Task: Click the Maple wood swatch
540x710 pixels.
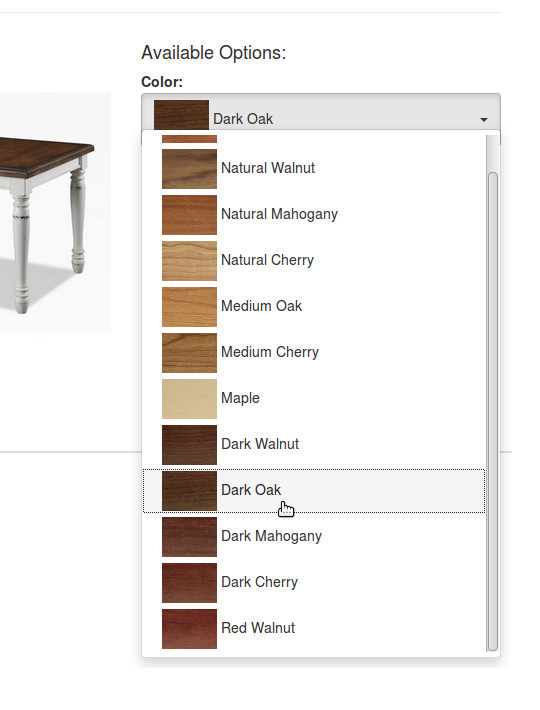Action: point(189,398)
